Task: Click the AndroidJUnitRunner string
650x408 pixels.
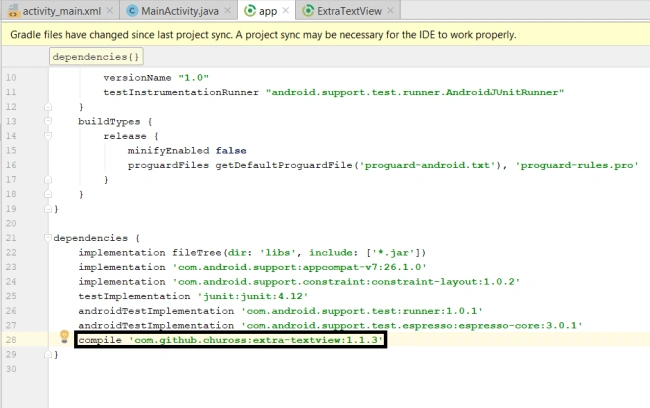Action: tap(415, 92)
